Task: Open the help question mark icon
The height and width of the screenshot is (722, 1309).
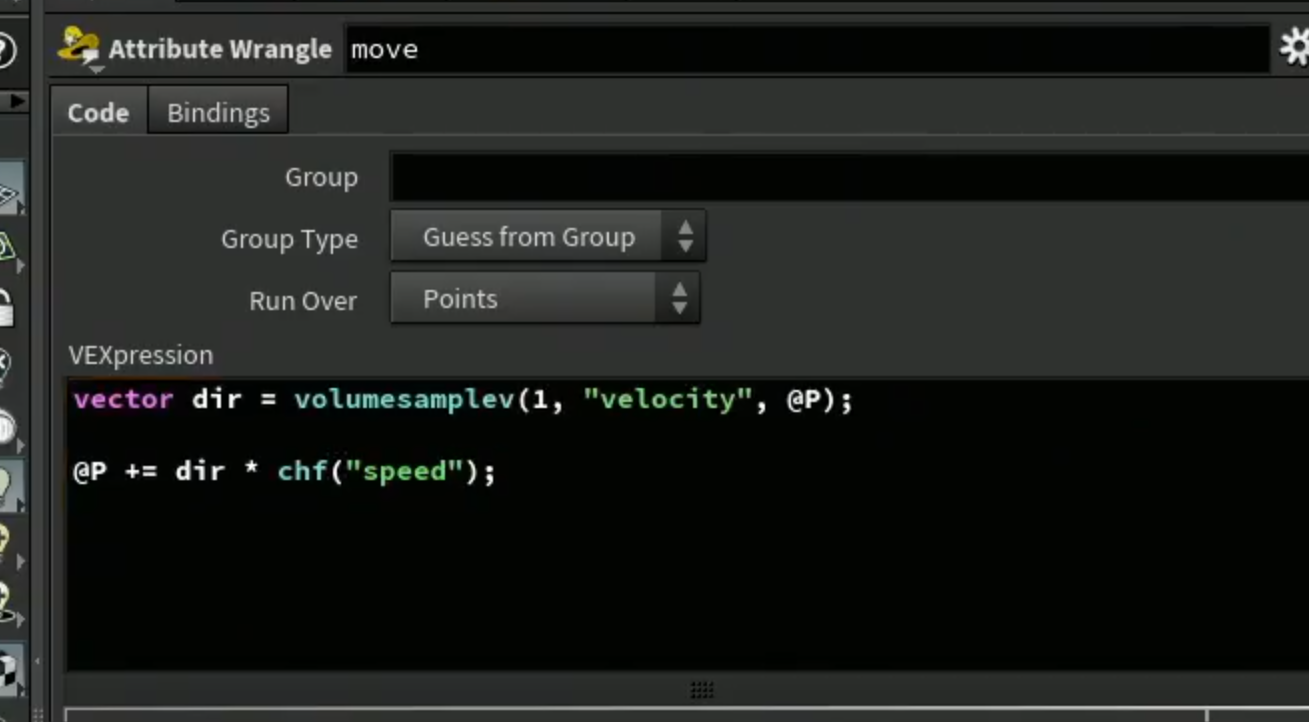Action: coord(5,49)
